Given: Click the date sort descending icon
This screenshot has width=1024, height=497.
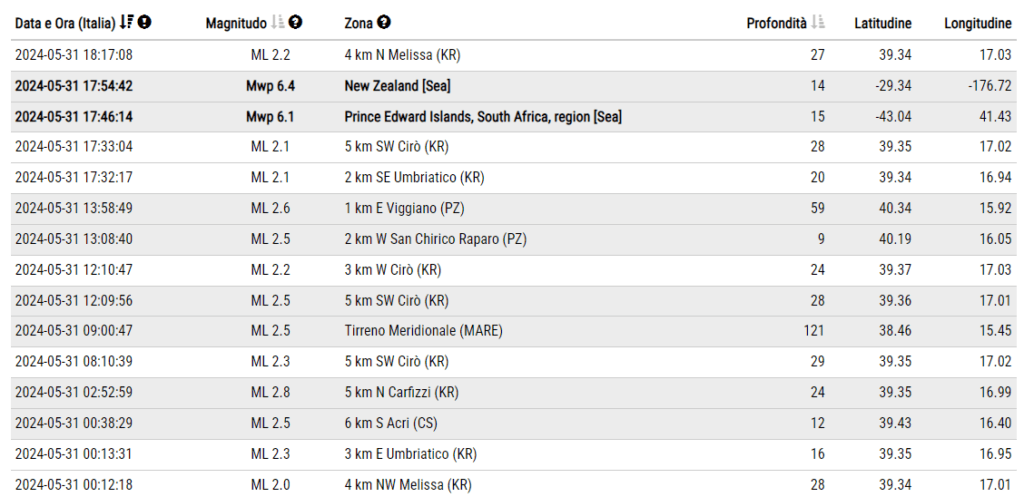Looking at the screenshot, I should point(126,22).
